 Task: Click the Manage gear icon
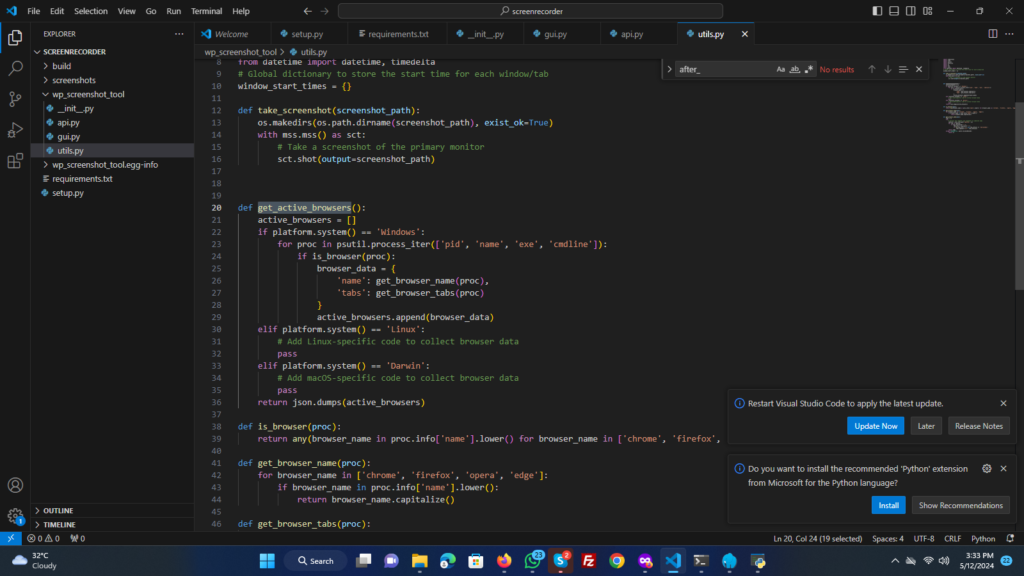tap(15, 516)
